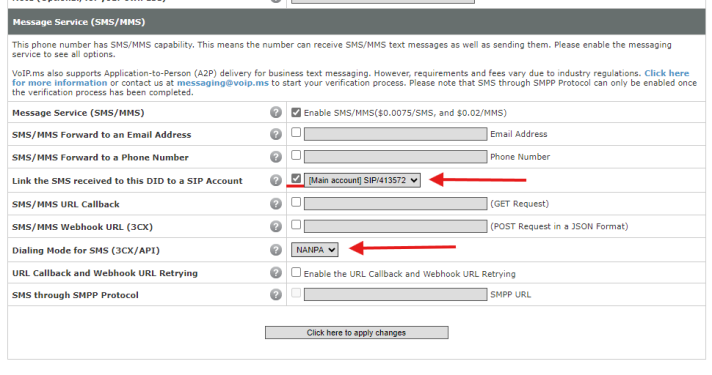Focus the SMPP URL input field

(x=396, y=294)
